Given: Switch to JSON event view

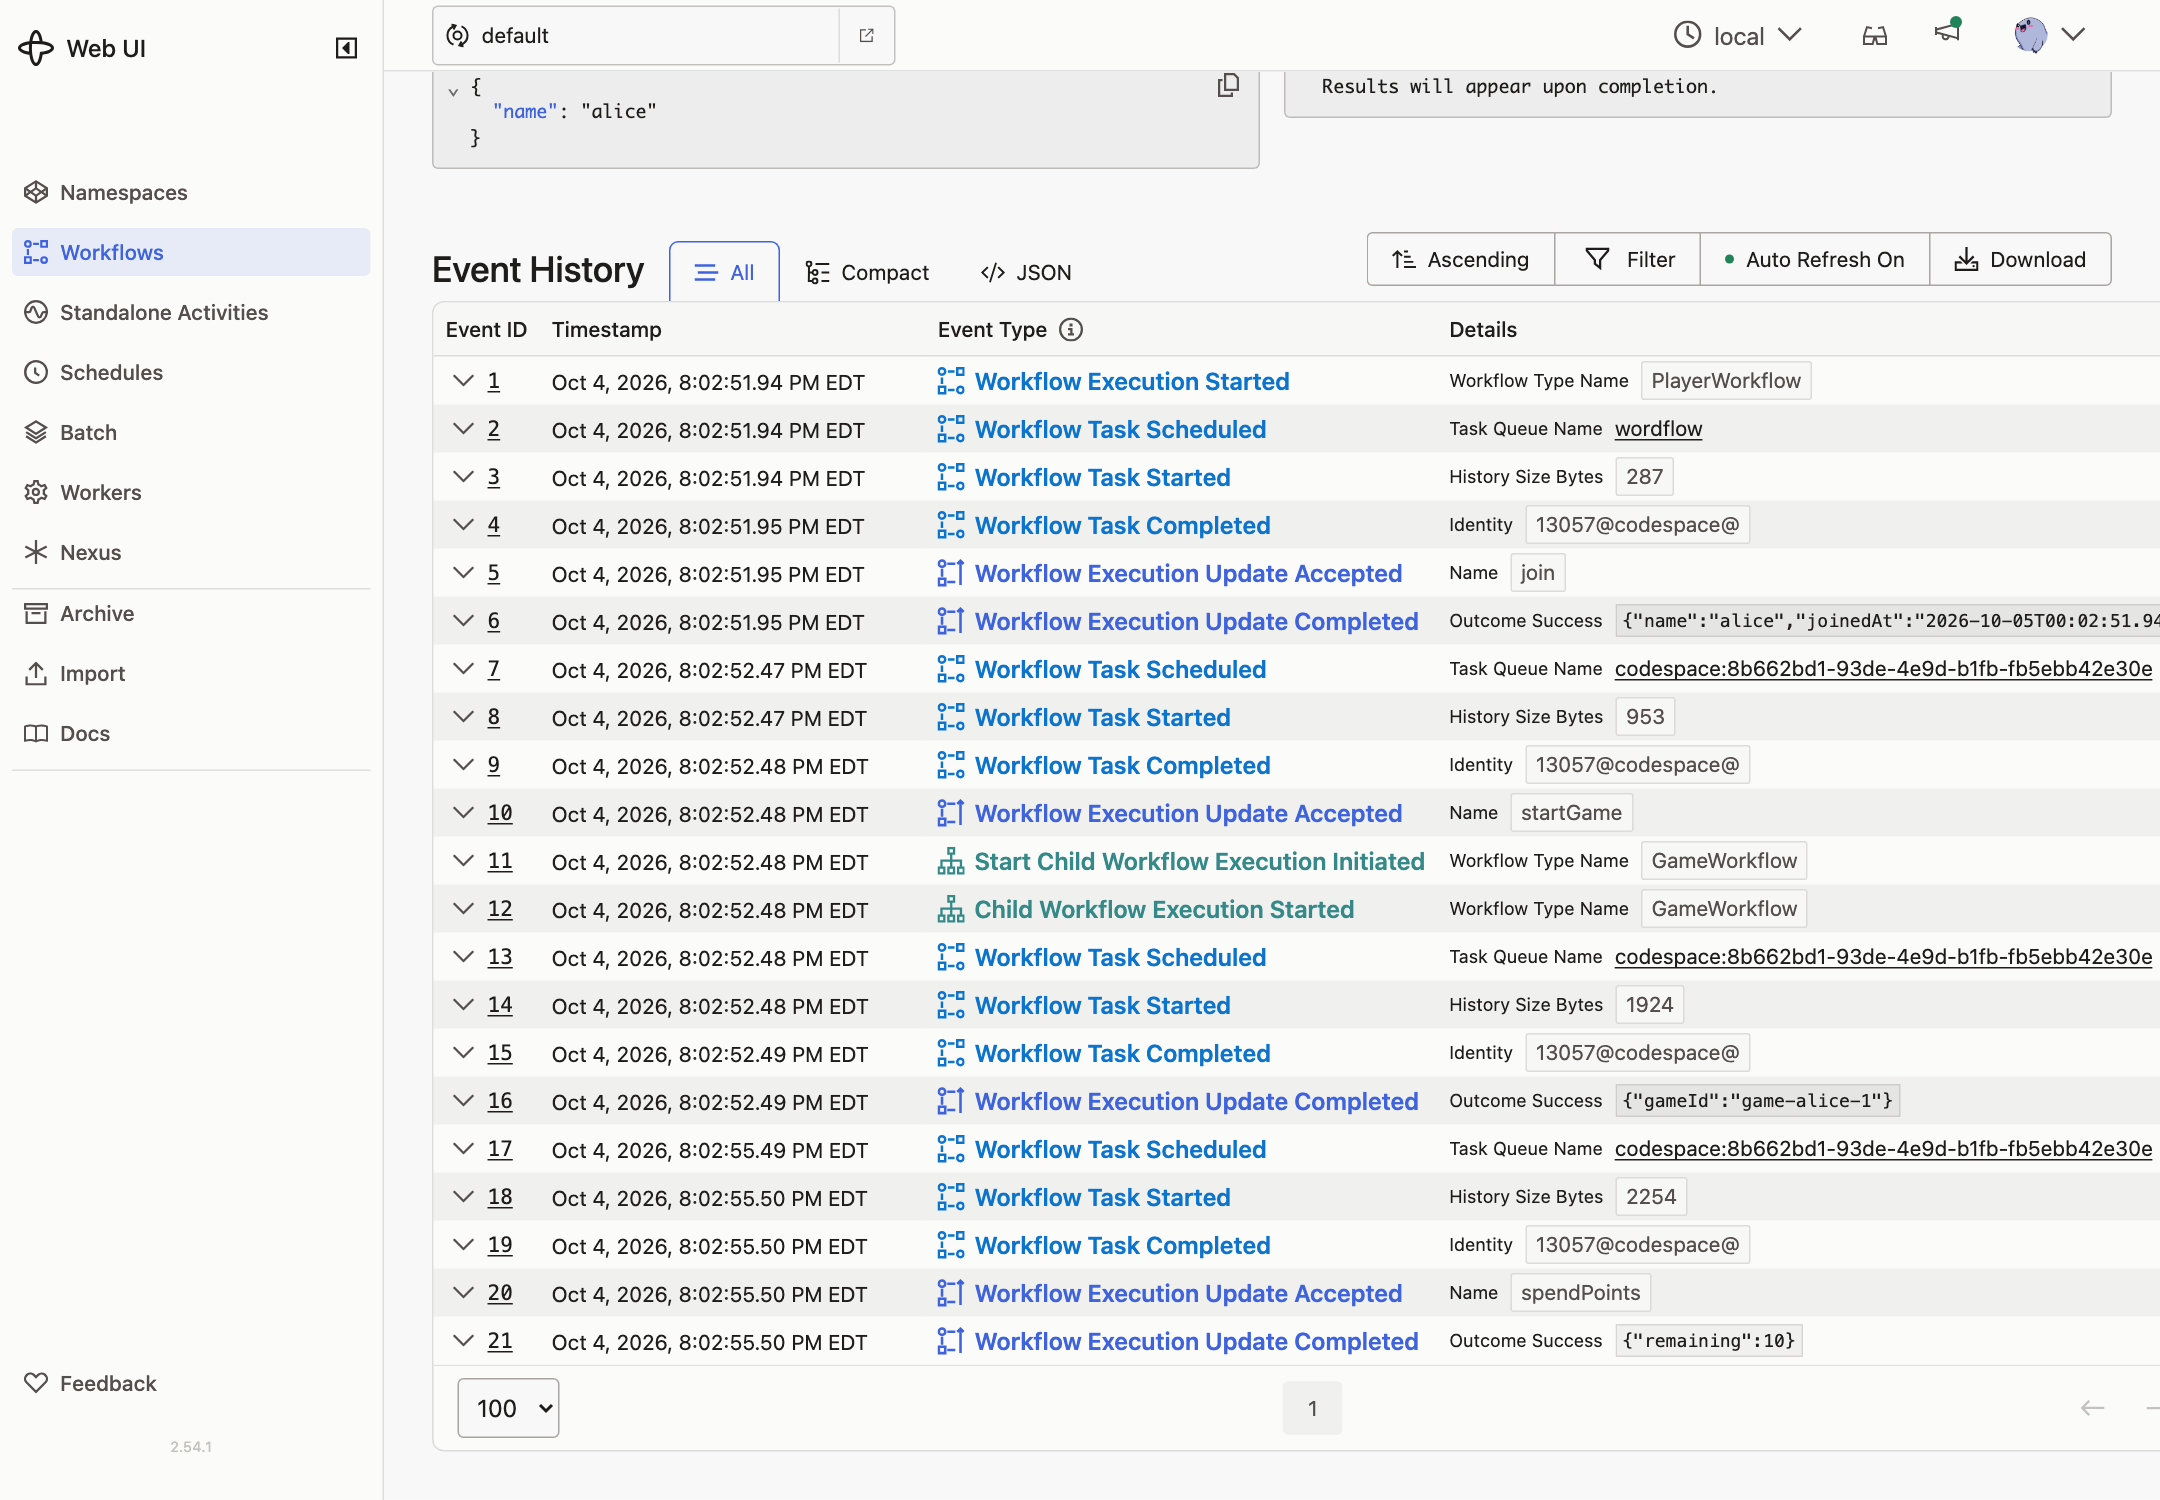Looking at the screenshot, I should coord(1026,272).
